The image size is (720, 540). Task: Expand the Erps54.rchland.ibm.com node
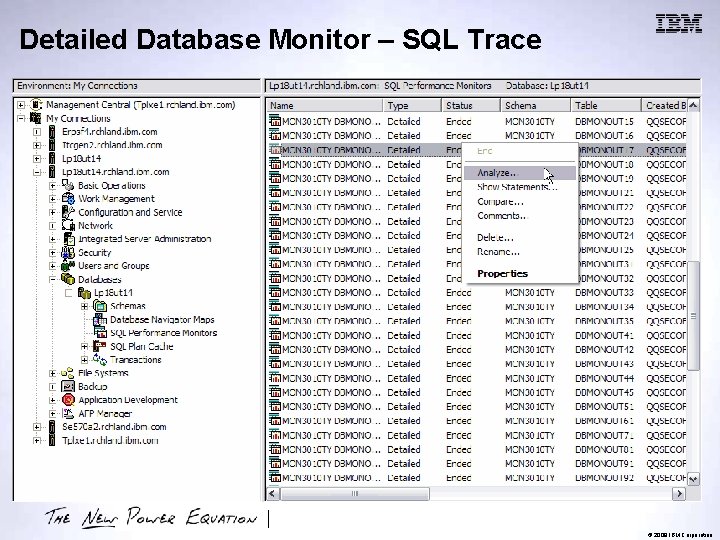coord(37,132)
